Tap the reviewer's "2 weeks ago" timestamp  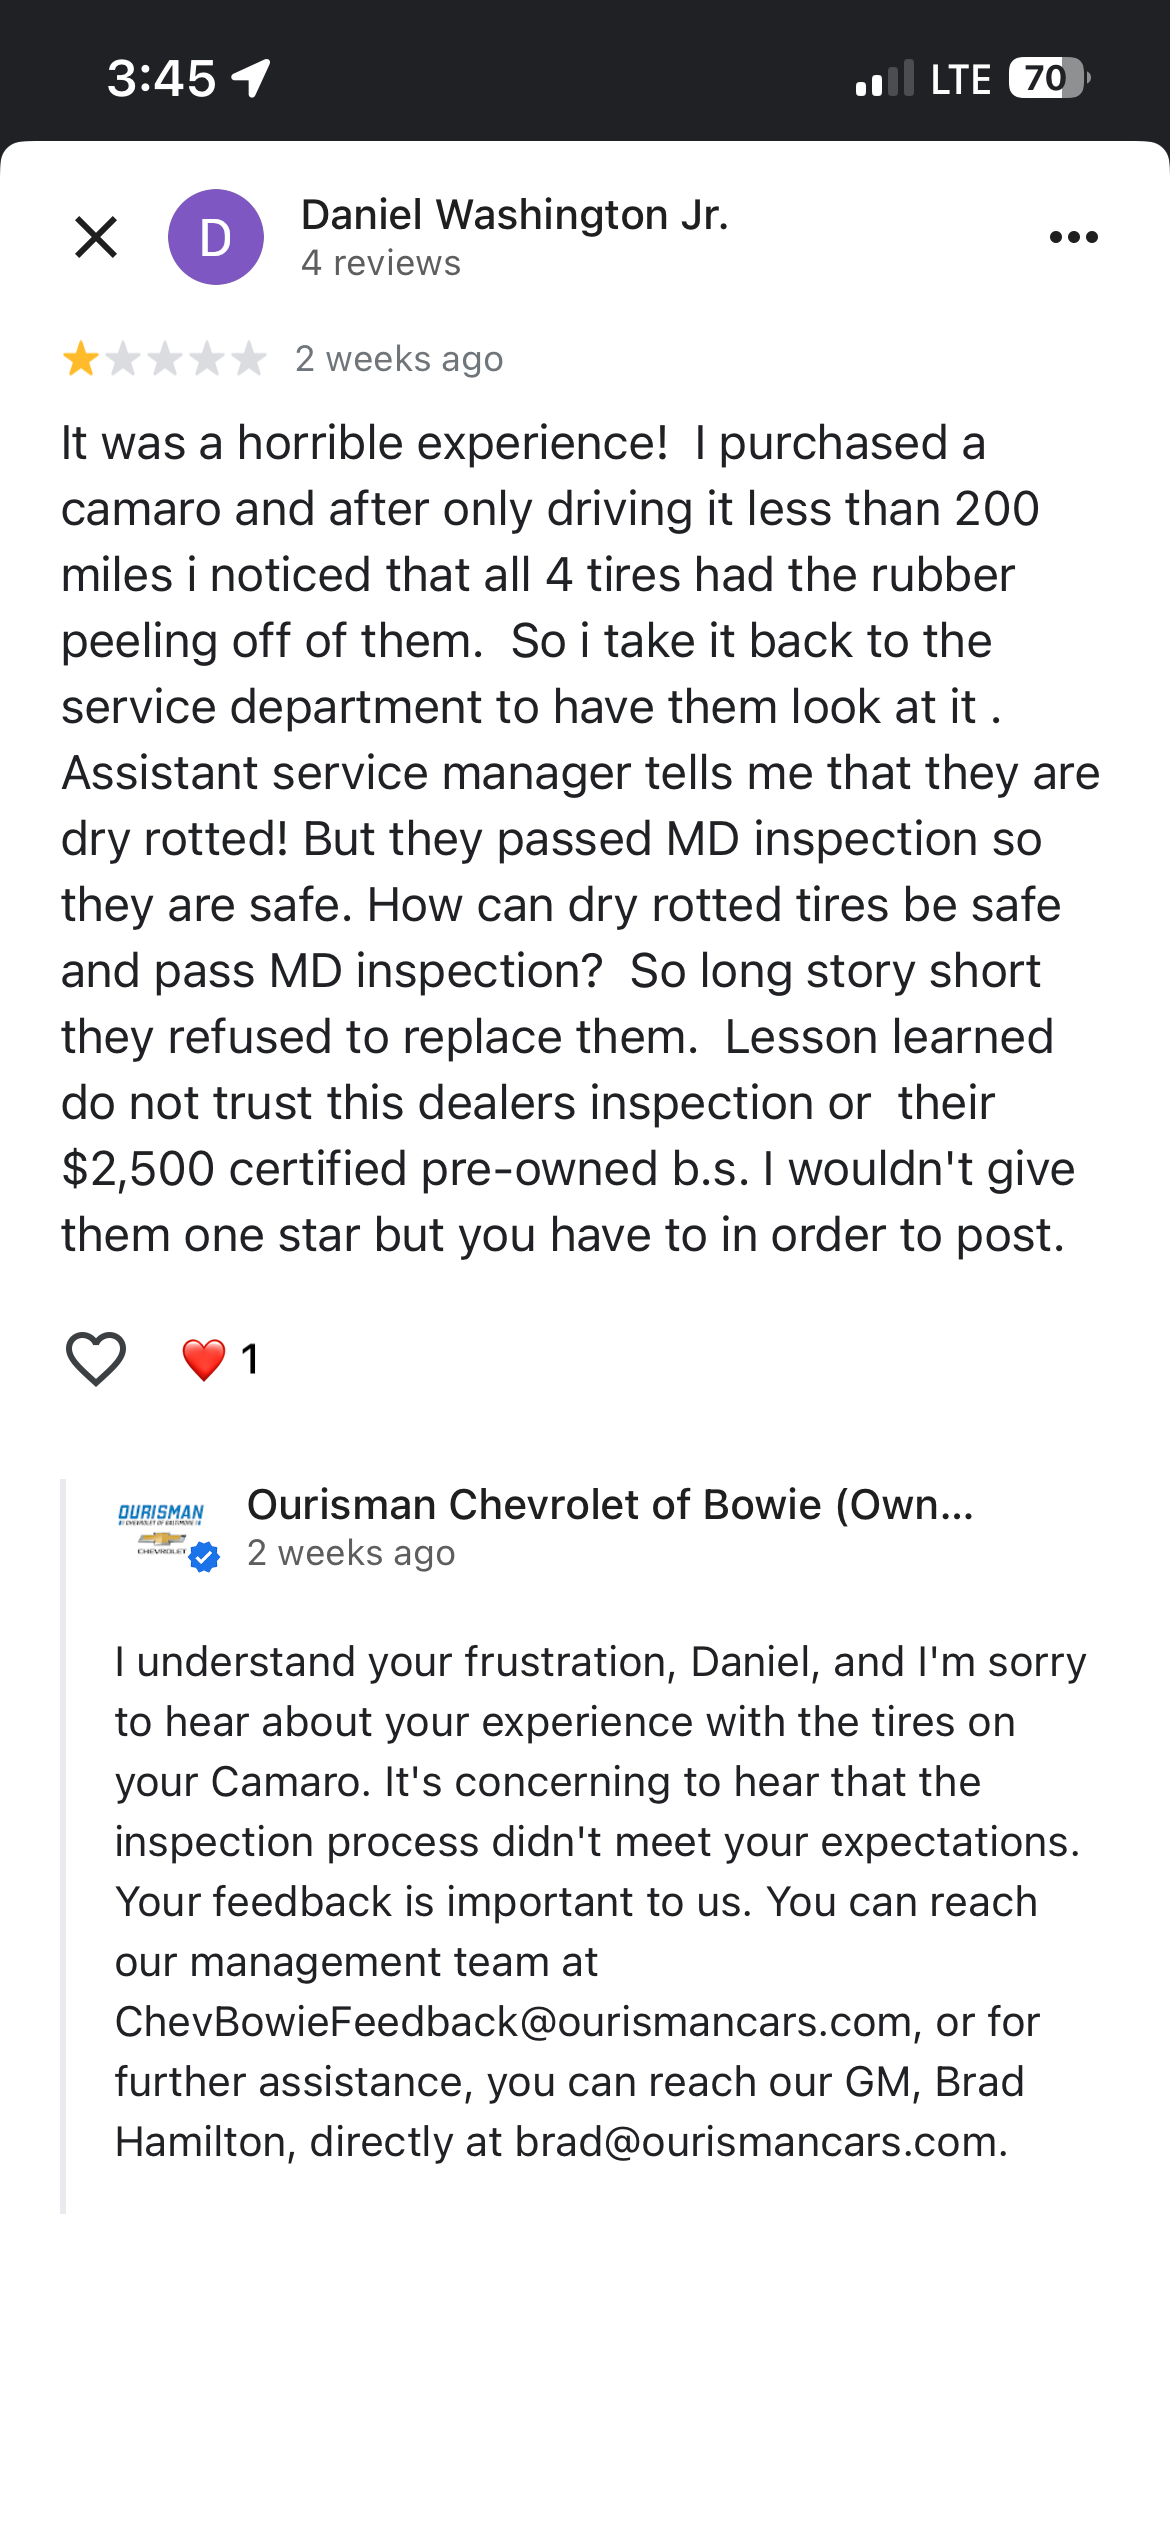pos(399,359)
